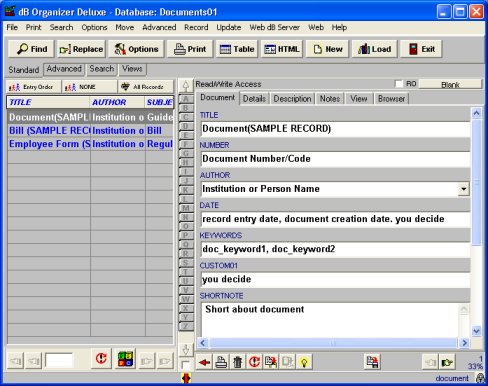
Task: Click the red splitter arrows icon
Action: pos(186,378)
